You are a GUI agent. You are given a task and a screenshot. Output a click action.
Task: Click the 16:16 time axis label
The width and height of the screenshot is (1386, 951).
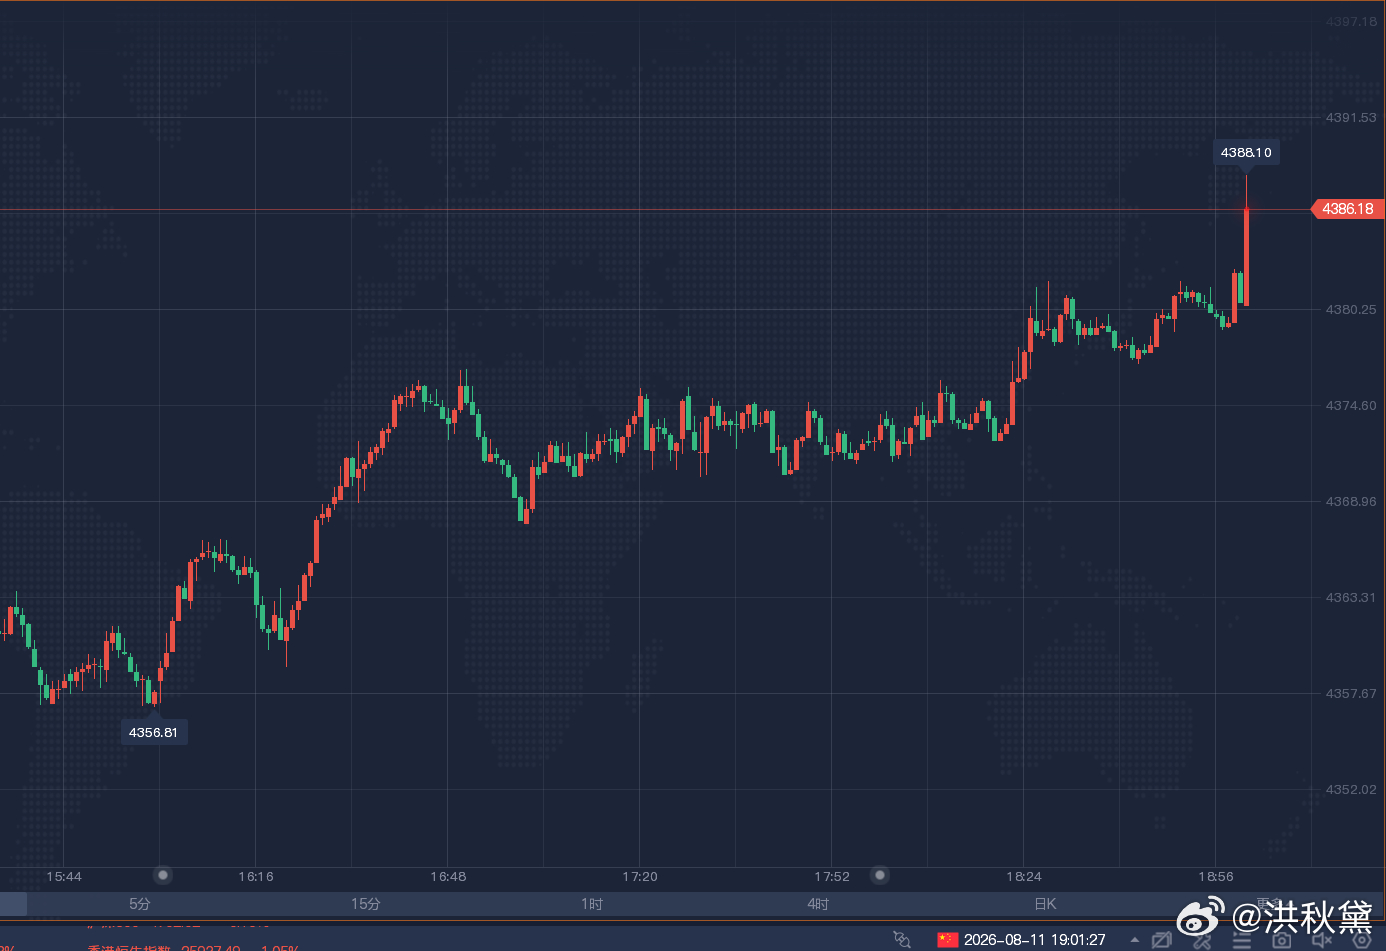click(x=256, y=877)
